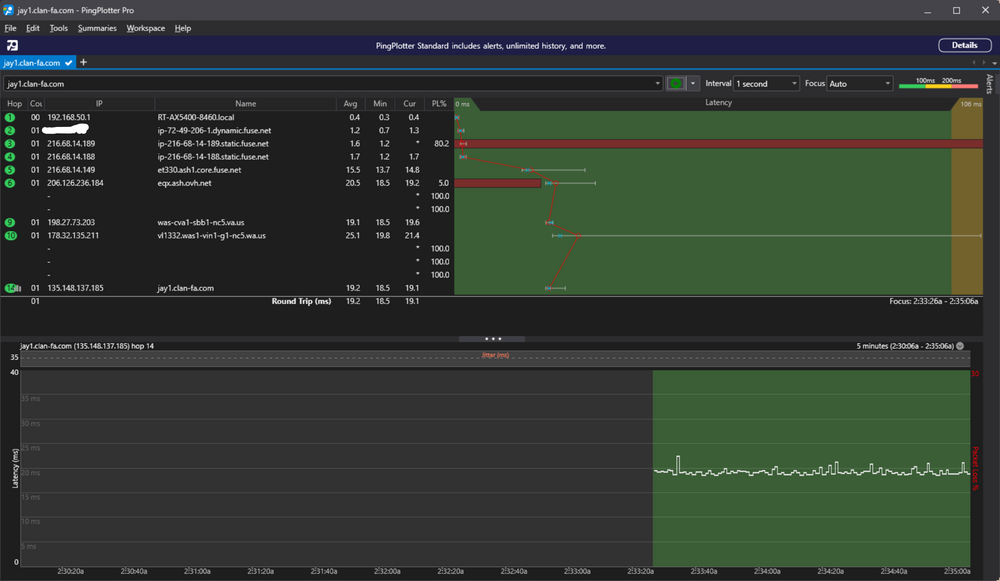Click the final hop 14 graph icon

pos(13,288)
